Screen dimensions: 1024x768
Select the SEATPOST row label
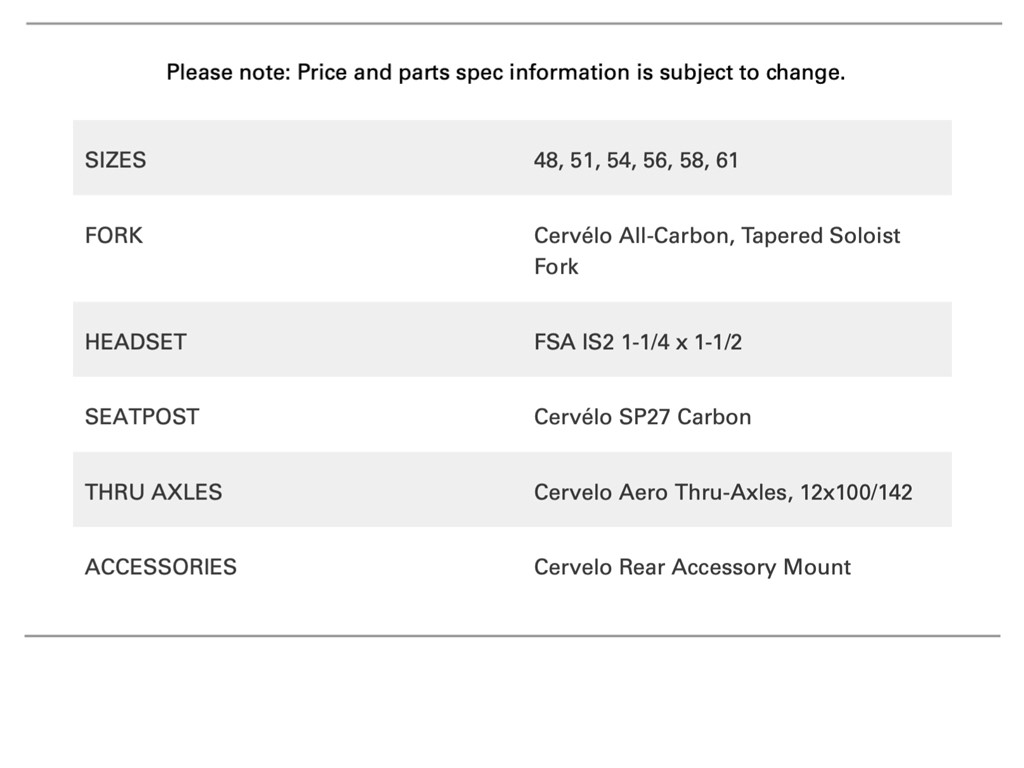pyautogui.click(x=142, y=417)
